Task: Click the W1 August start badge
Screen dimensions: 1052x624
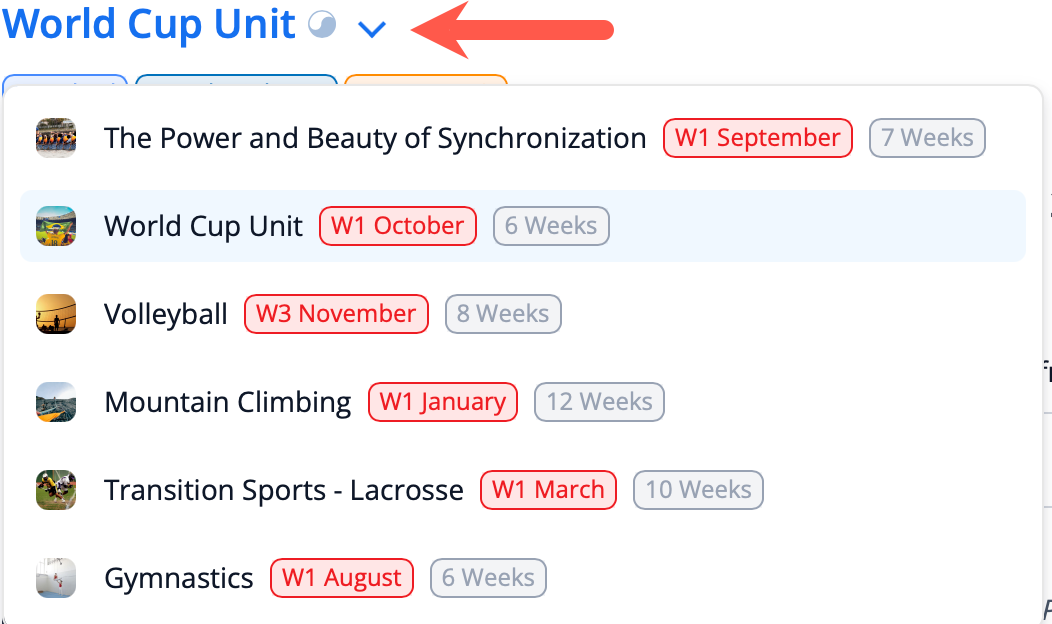Action: click(341, 578)
